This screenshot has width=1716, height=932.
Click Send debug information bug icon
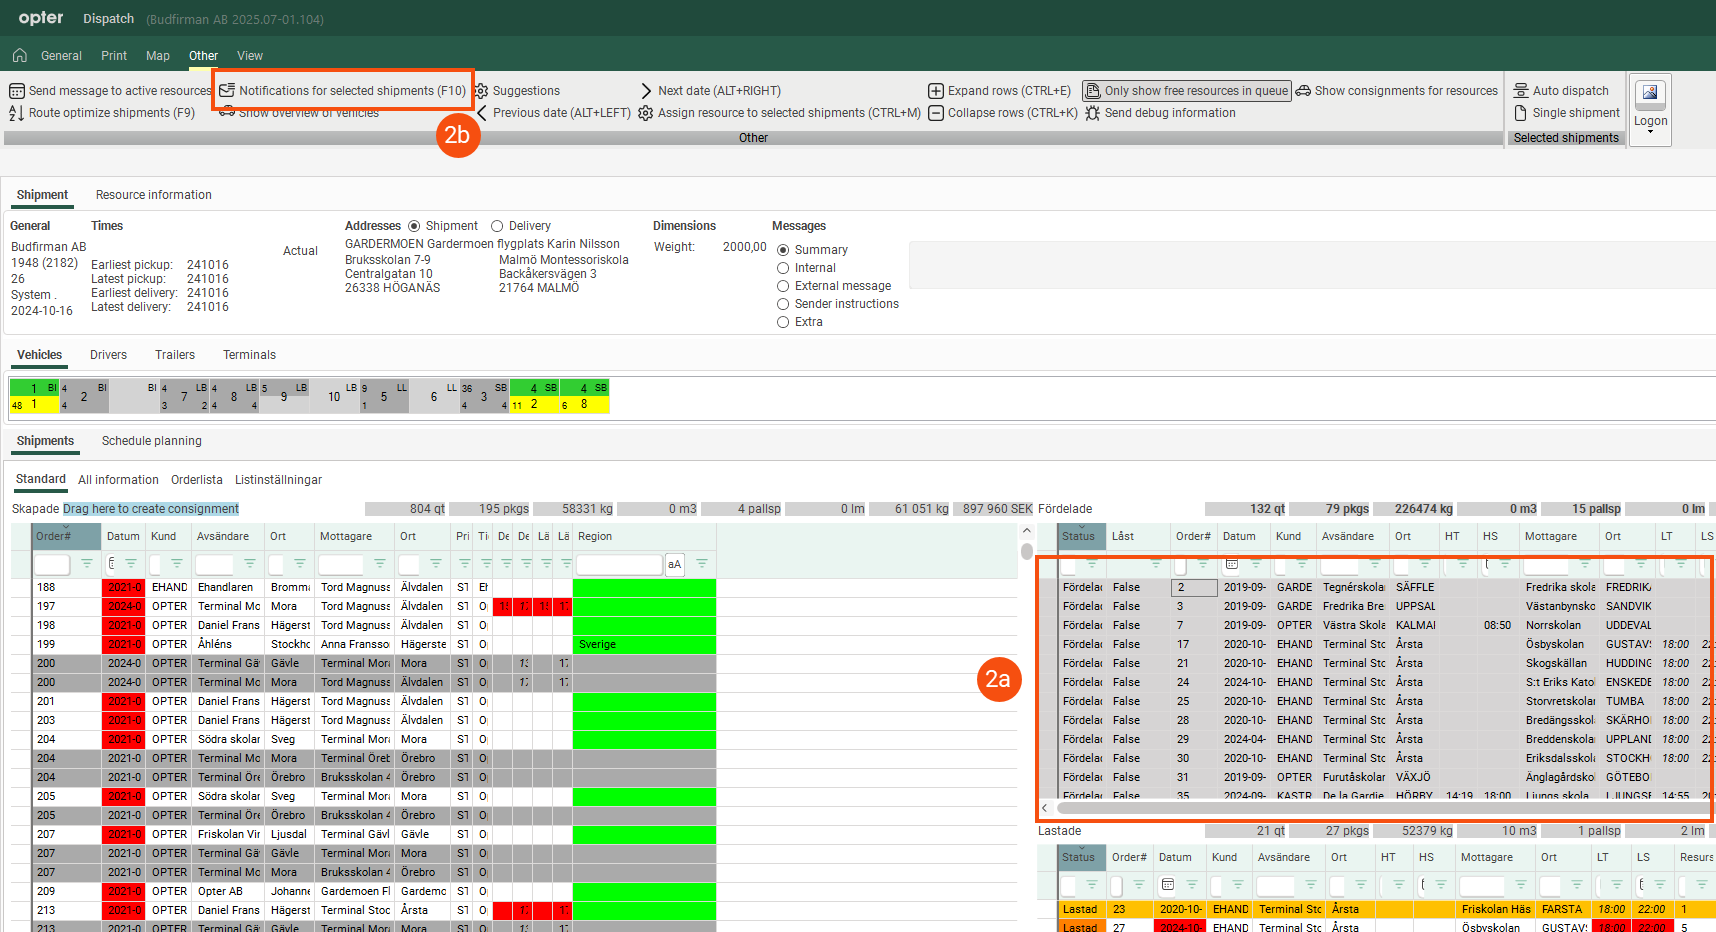coord(1093,113)
